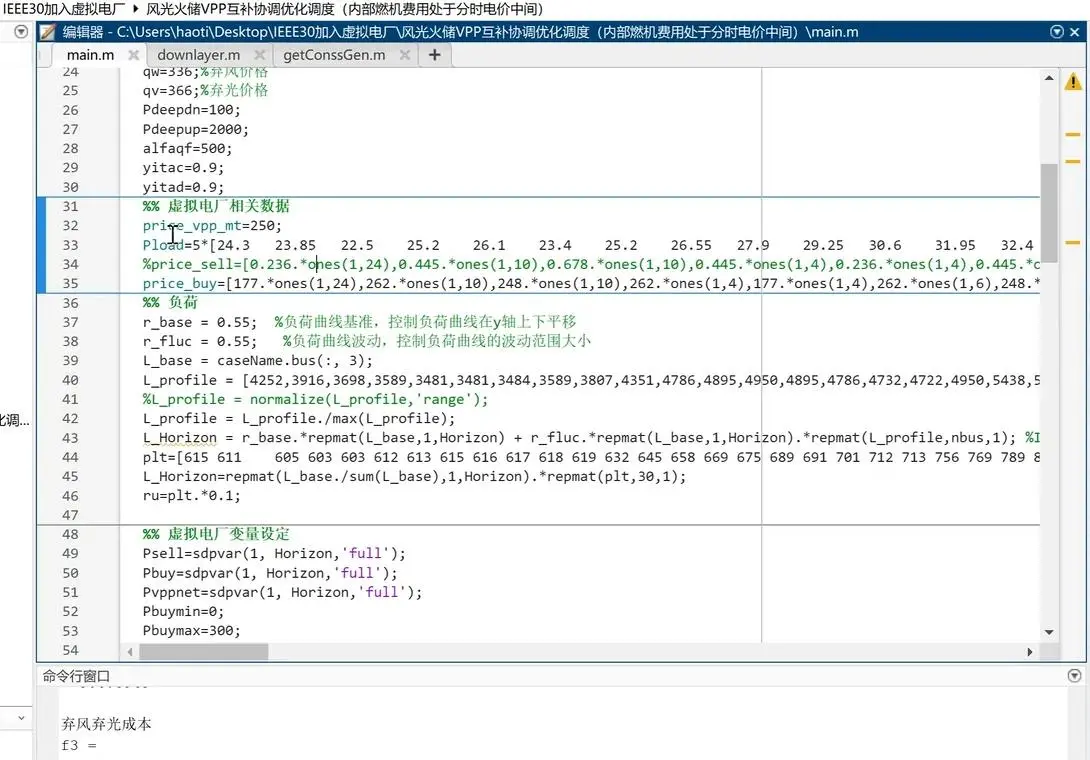Click the editor vertical scrollbar thumb
The width and height of the screenshot is (1090, 760).
click(x=1049, y=213)
